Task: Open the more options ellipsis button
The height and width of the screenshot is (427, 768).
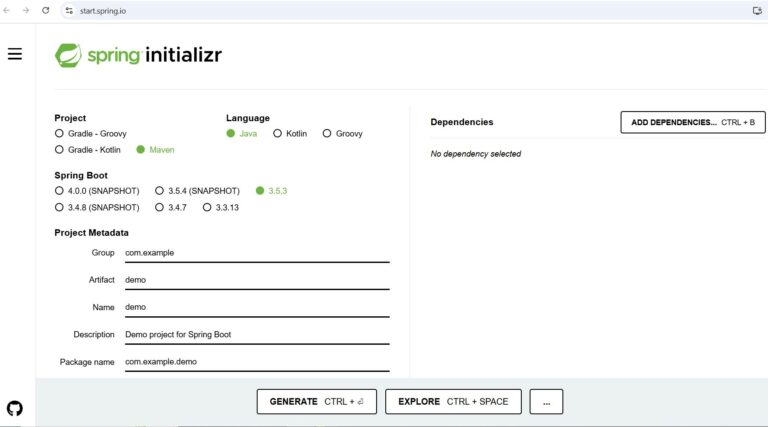Action: 546,401
